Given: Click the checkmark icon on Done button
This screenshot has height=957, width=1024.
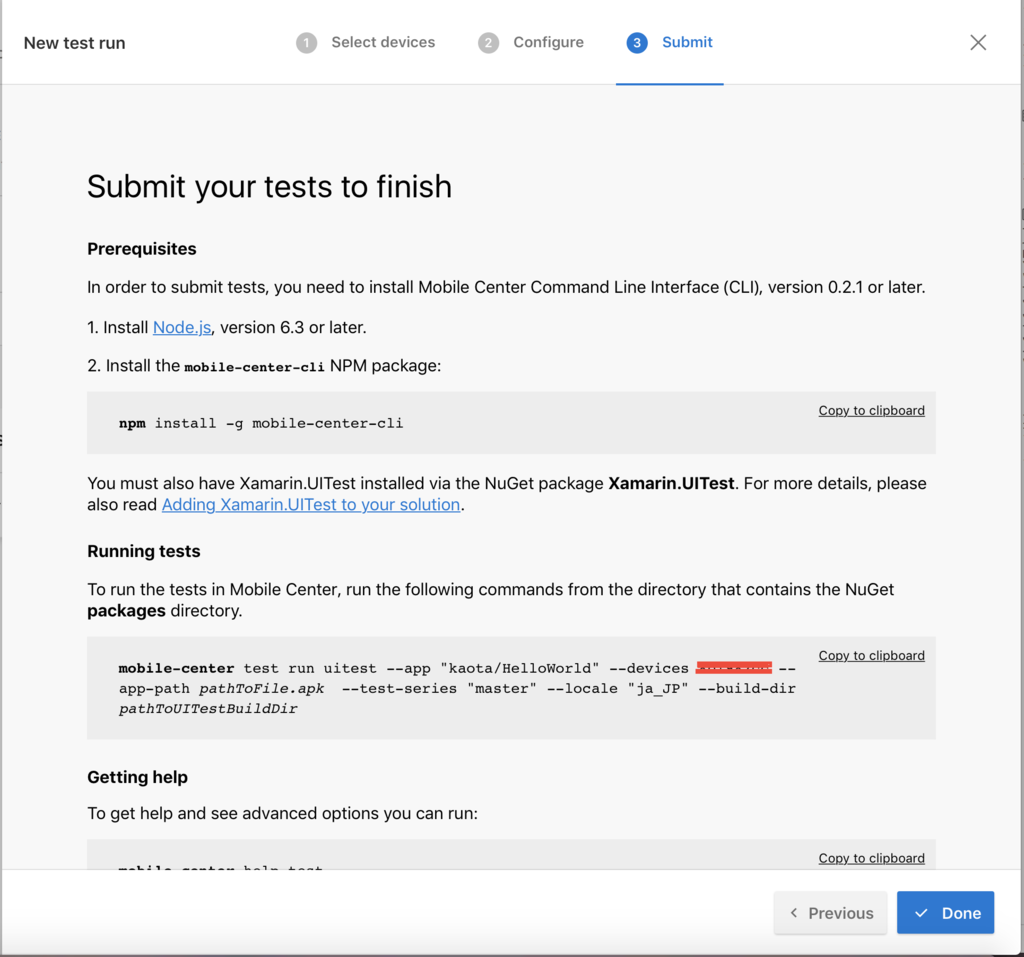Looking at the screenshot, I should (x=921, y=913).
